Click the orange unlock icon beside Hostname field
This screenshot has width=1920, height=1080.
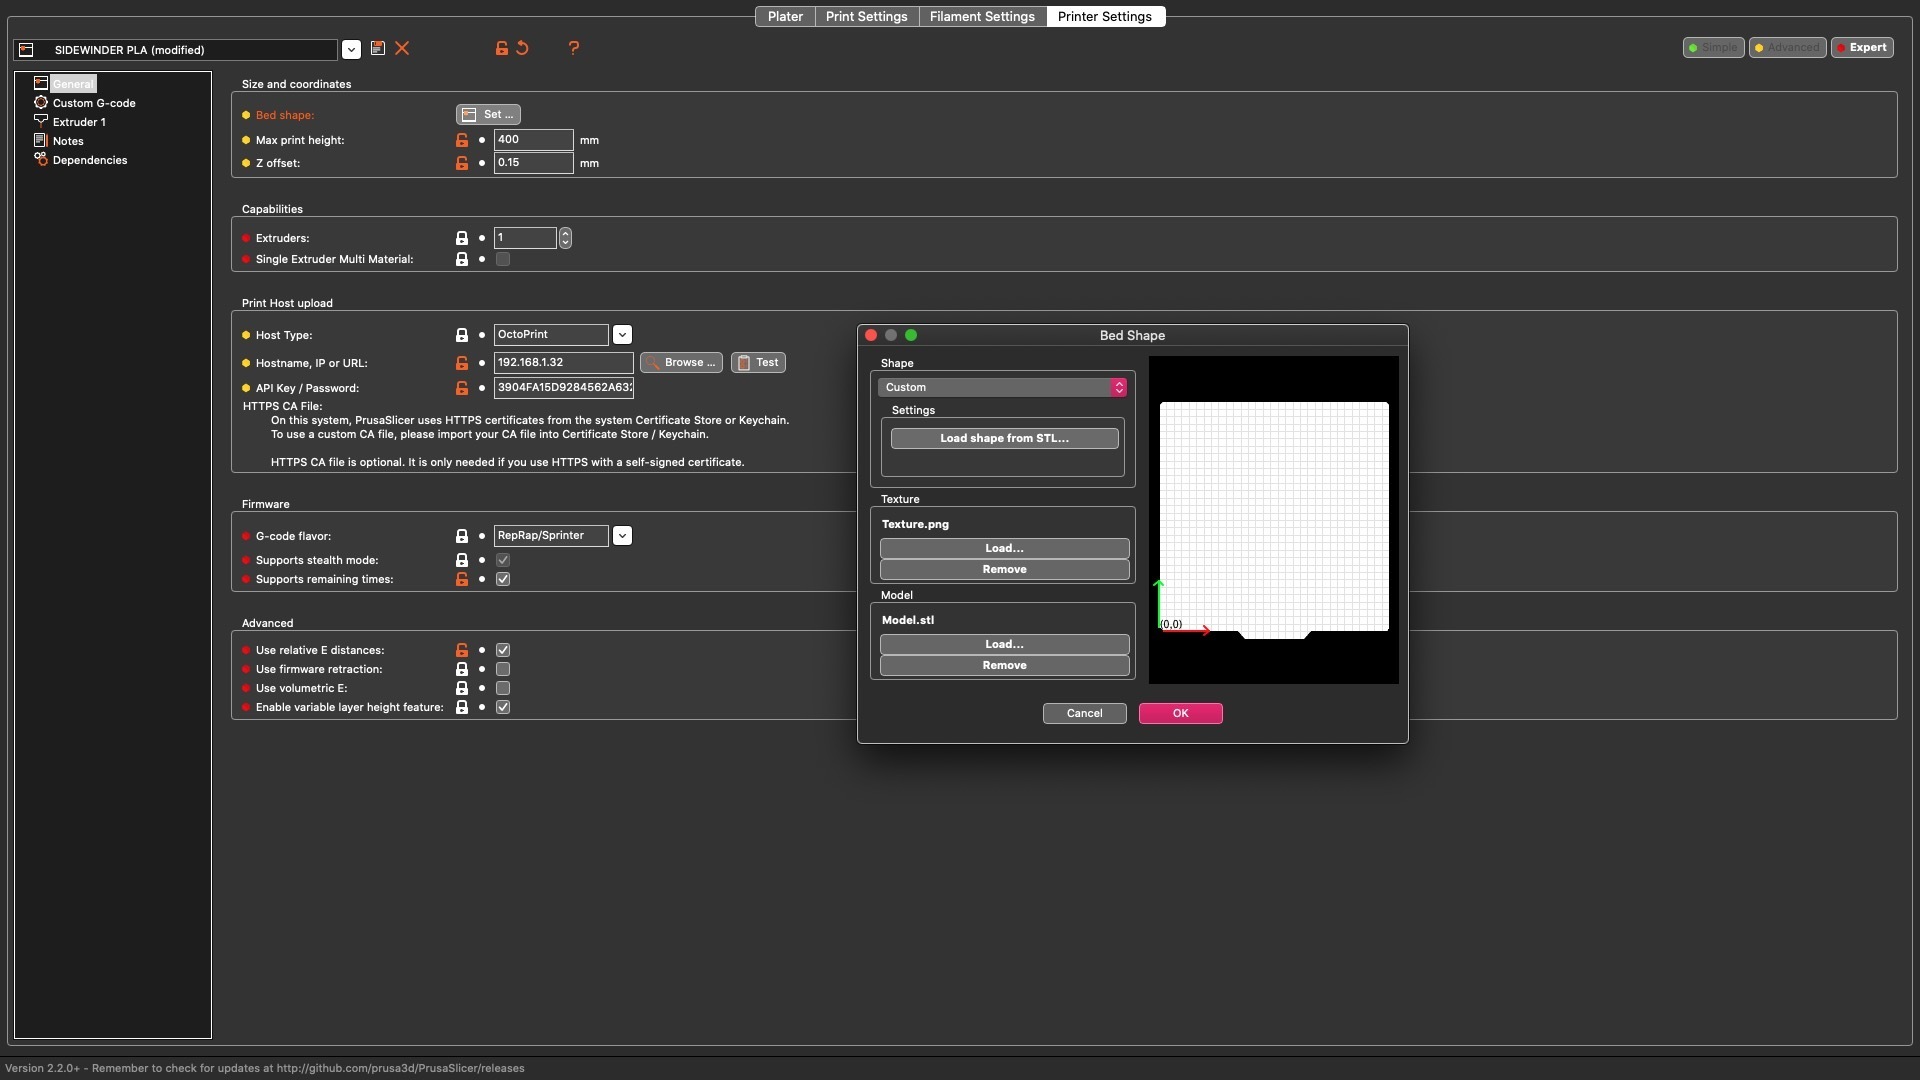point(462,363)
